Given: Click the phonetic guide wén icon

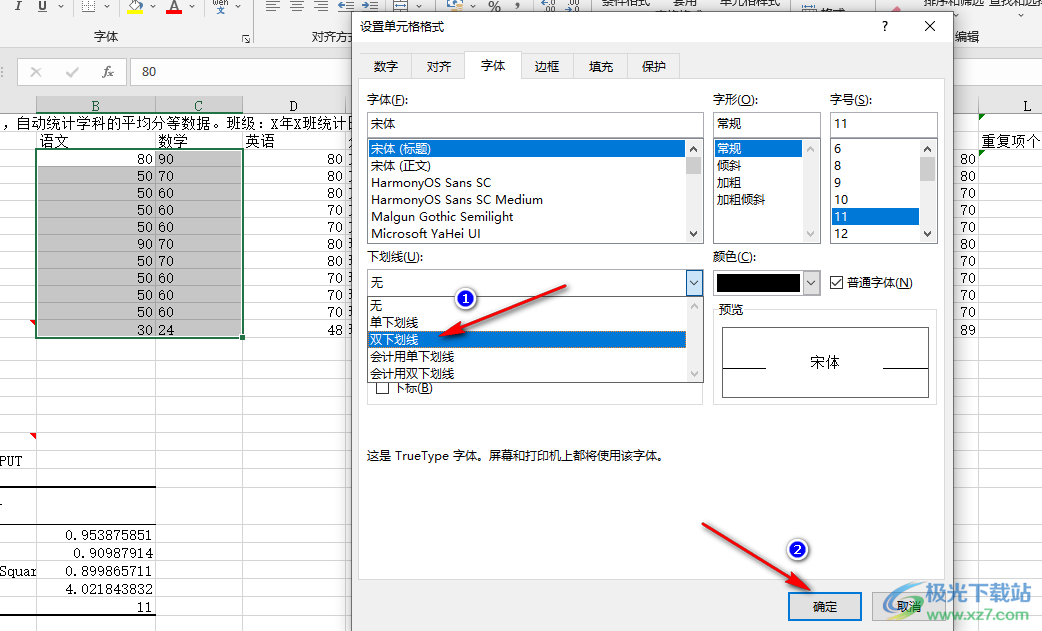Looking at the screenshot, I should coord(220,6).
